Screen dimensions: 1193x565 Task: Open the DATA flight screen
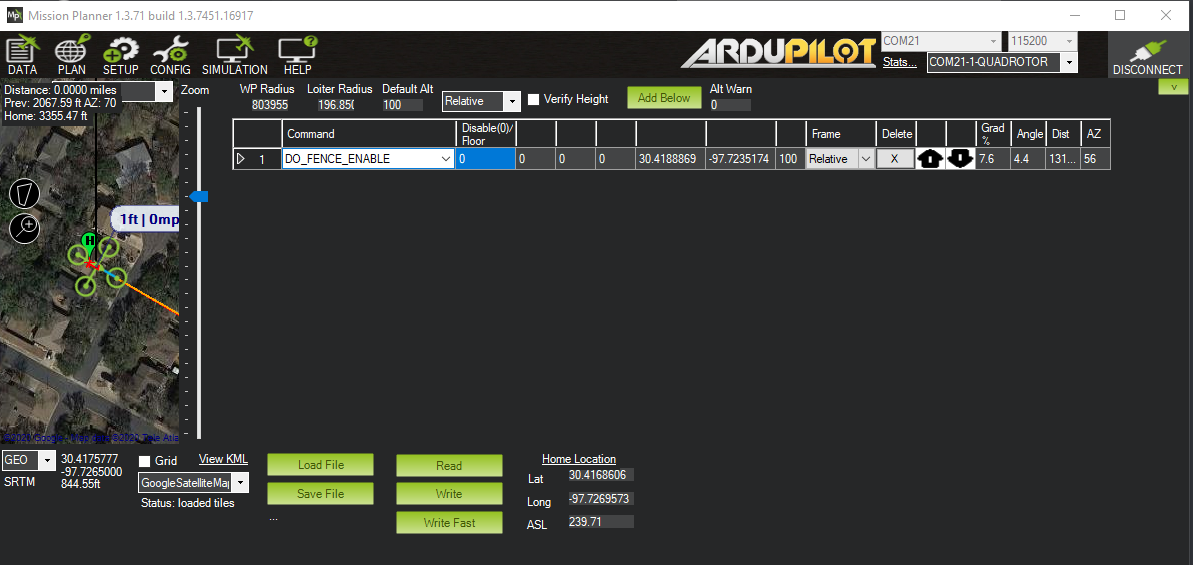(x=22, y=56)
